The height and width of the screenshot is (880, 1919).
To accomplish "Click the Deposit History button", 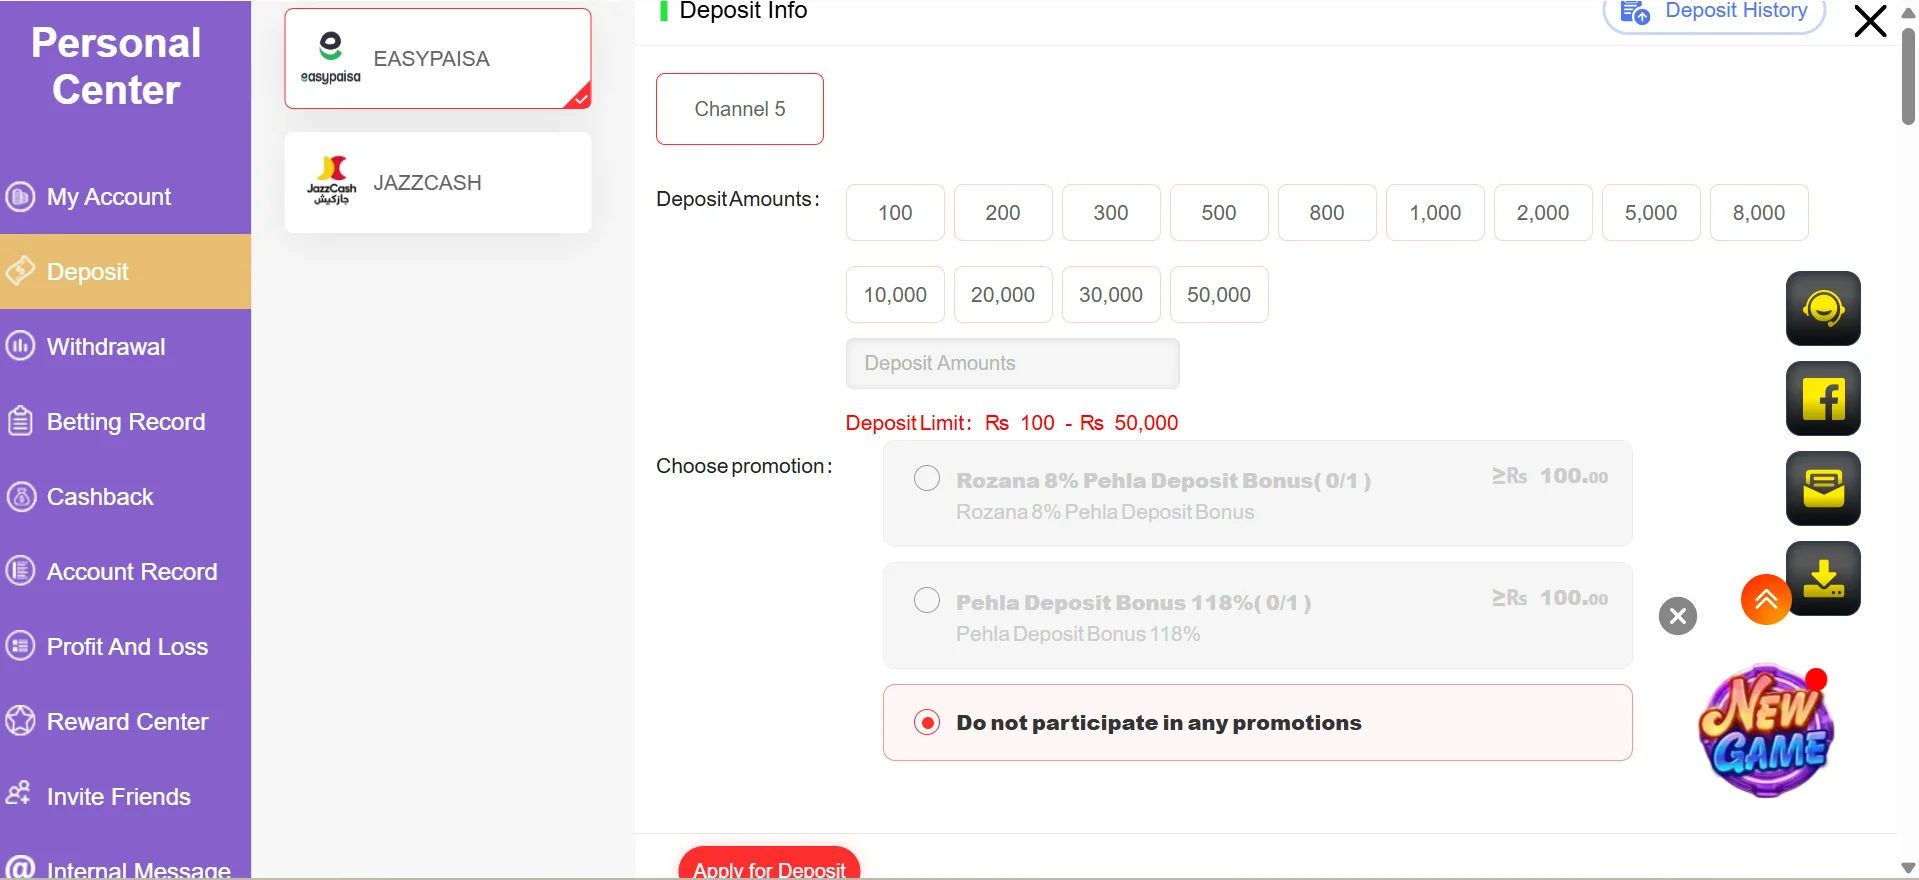I will tap(1714, 12).
